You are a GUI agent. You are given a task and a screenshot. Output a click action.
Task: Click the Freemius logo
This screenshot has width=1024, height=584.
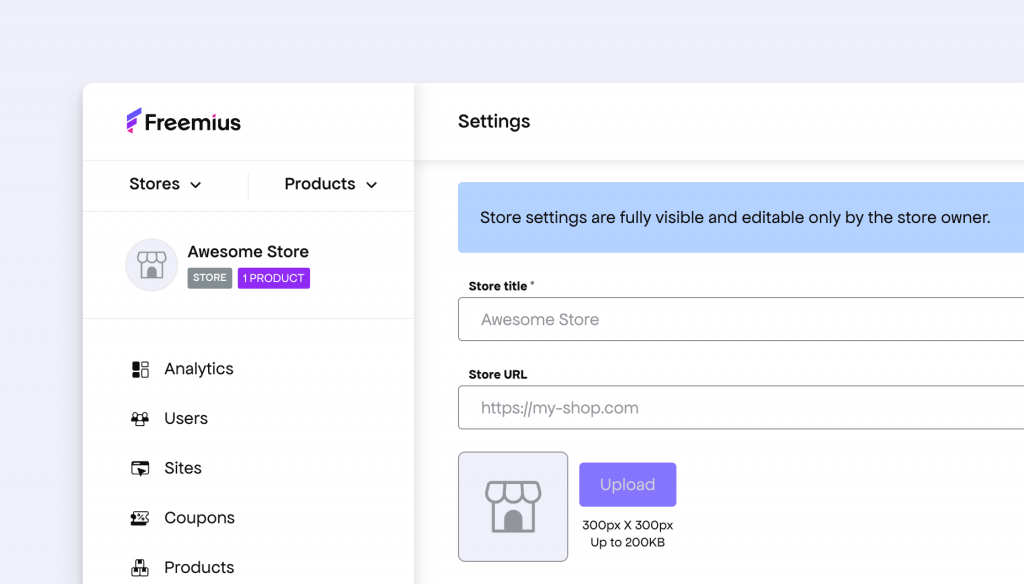point(183,120)
